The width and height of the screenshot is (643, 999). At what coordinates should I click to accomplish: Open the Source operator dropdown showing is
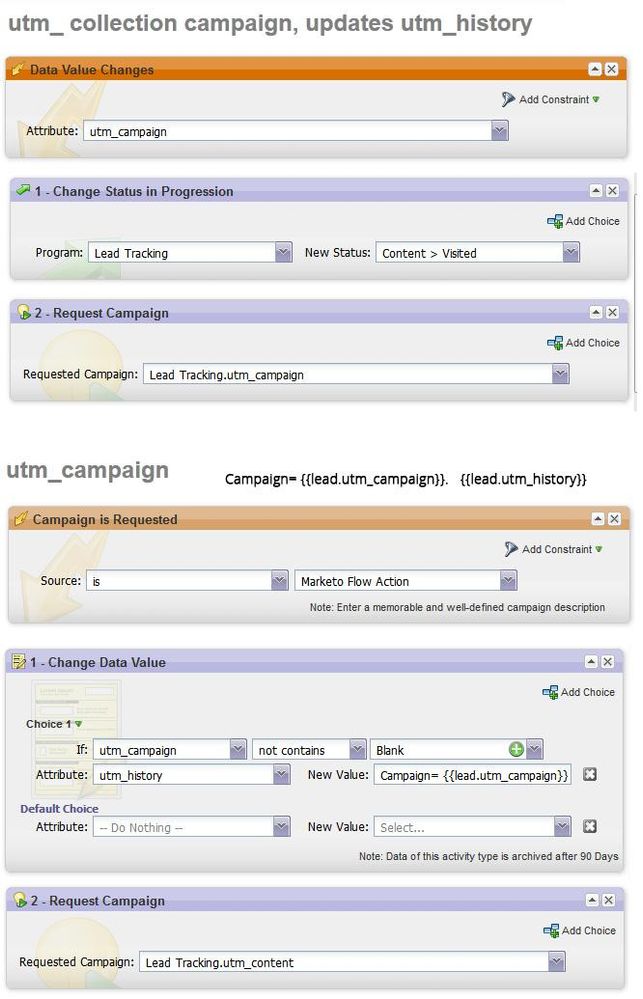(x=279, y=581)
